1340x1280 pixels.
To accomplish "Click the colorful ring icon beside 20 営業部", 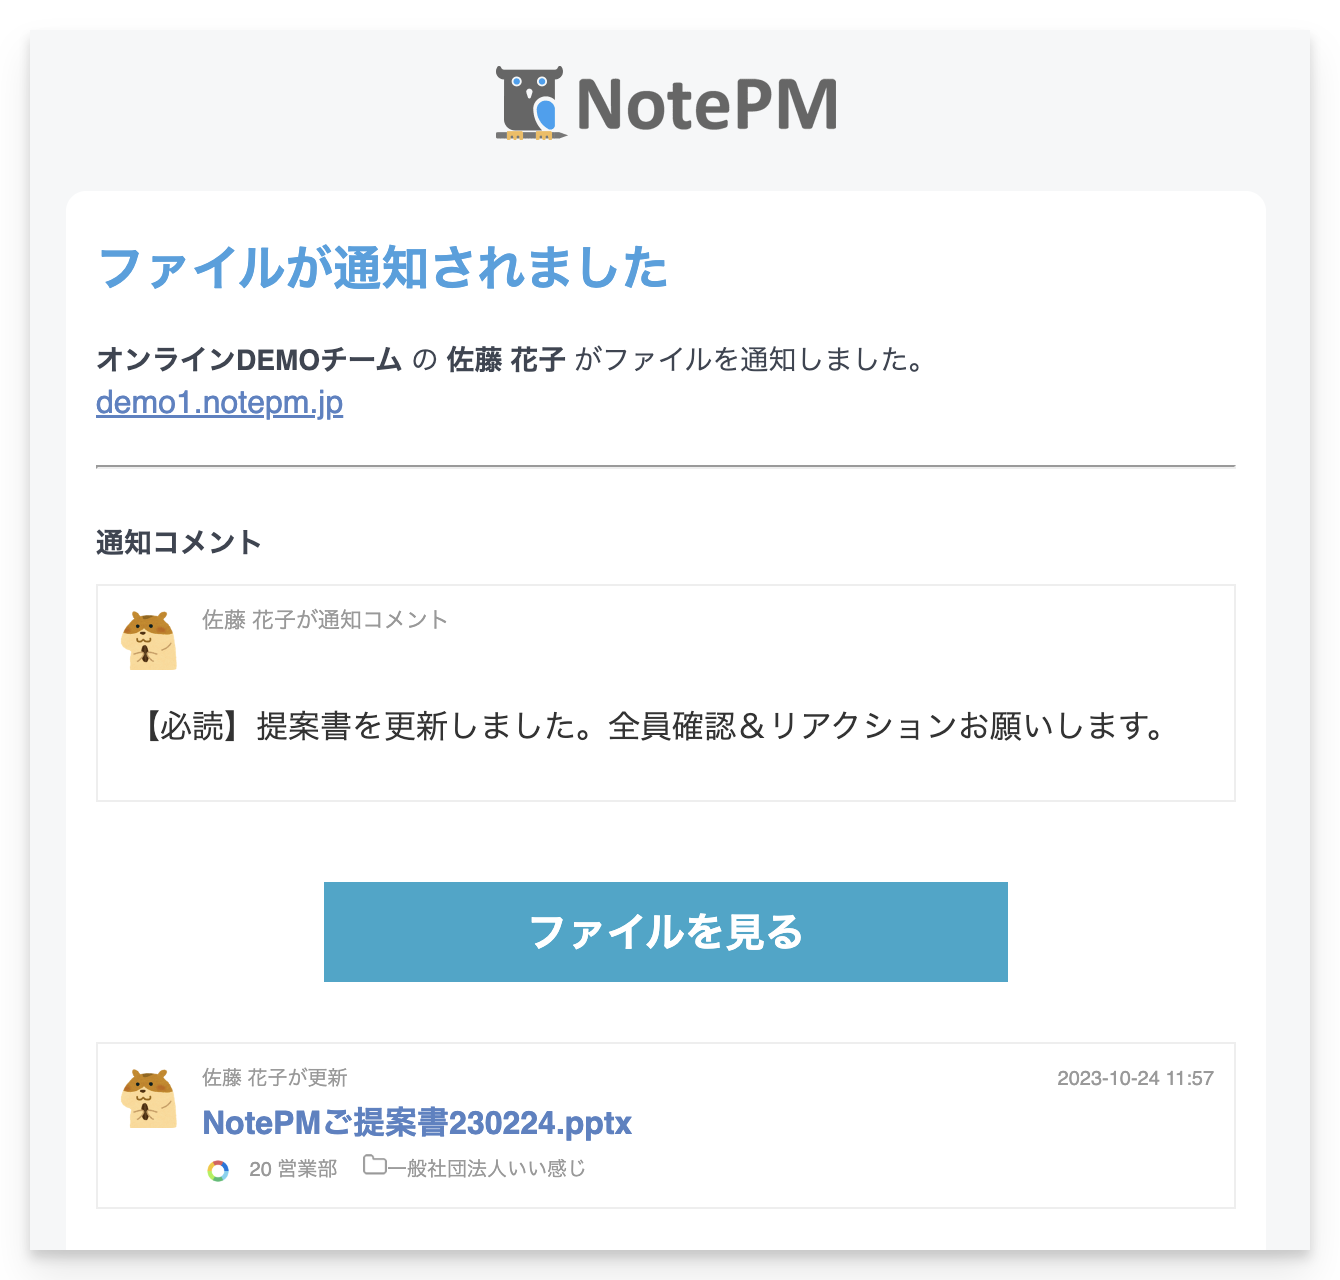I will pyautogui.click(x=218, y=1170).
